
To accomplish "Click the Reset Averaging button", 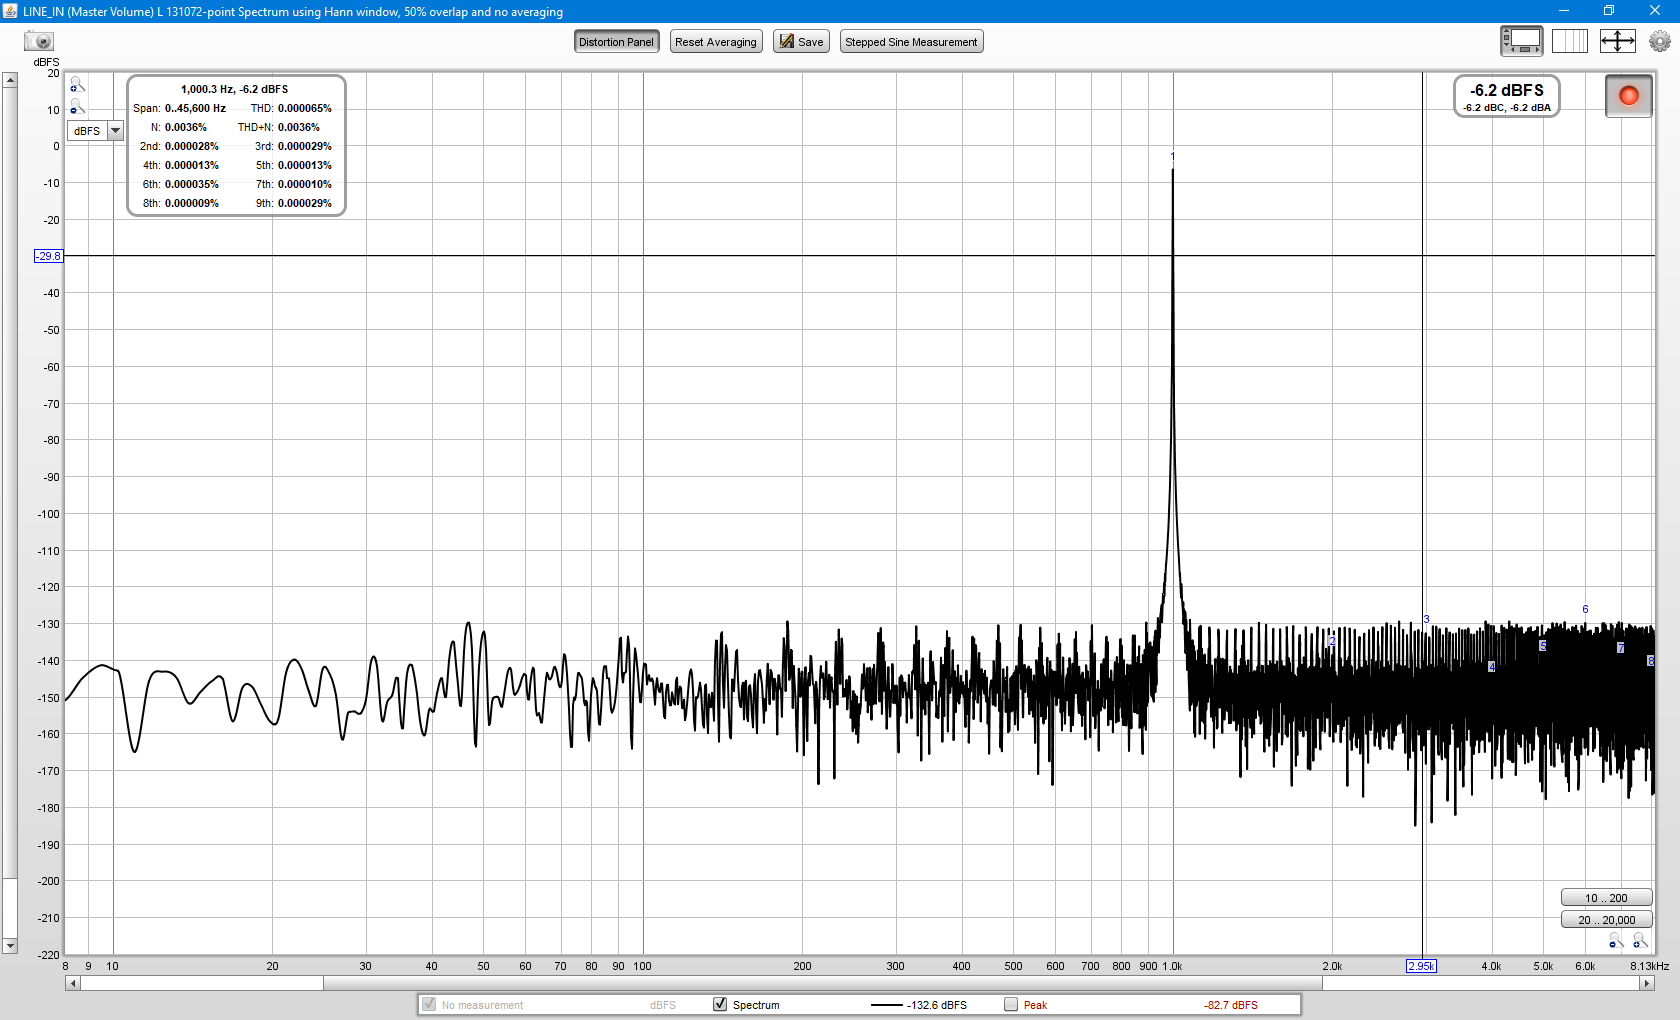I will 715,42.
